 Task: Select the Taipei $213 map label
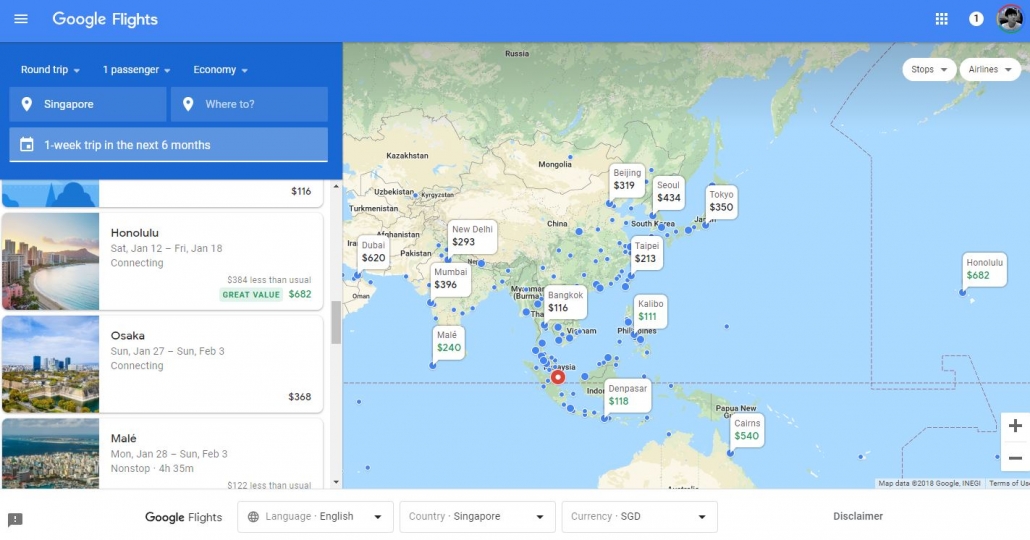tap(646, 252)
